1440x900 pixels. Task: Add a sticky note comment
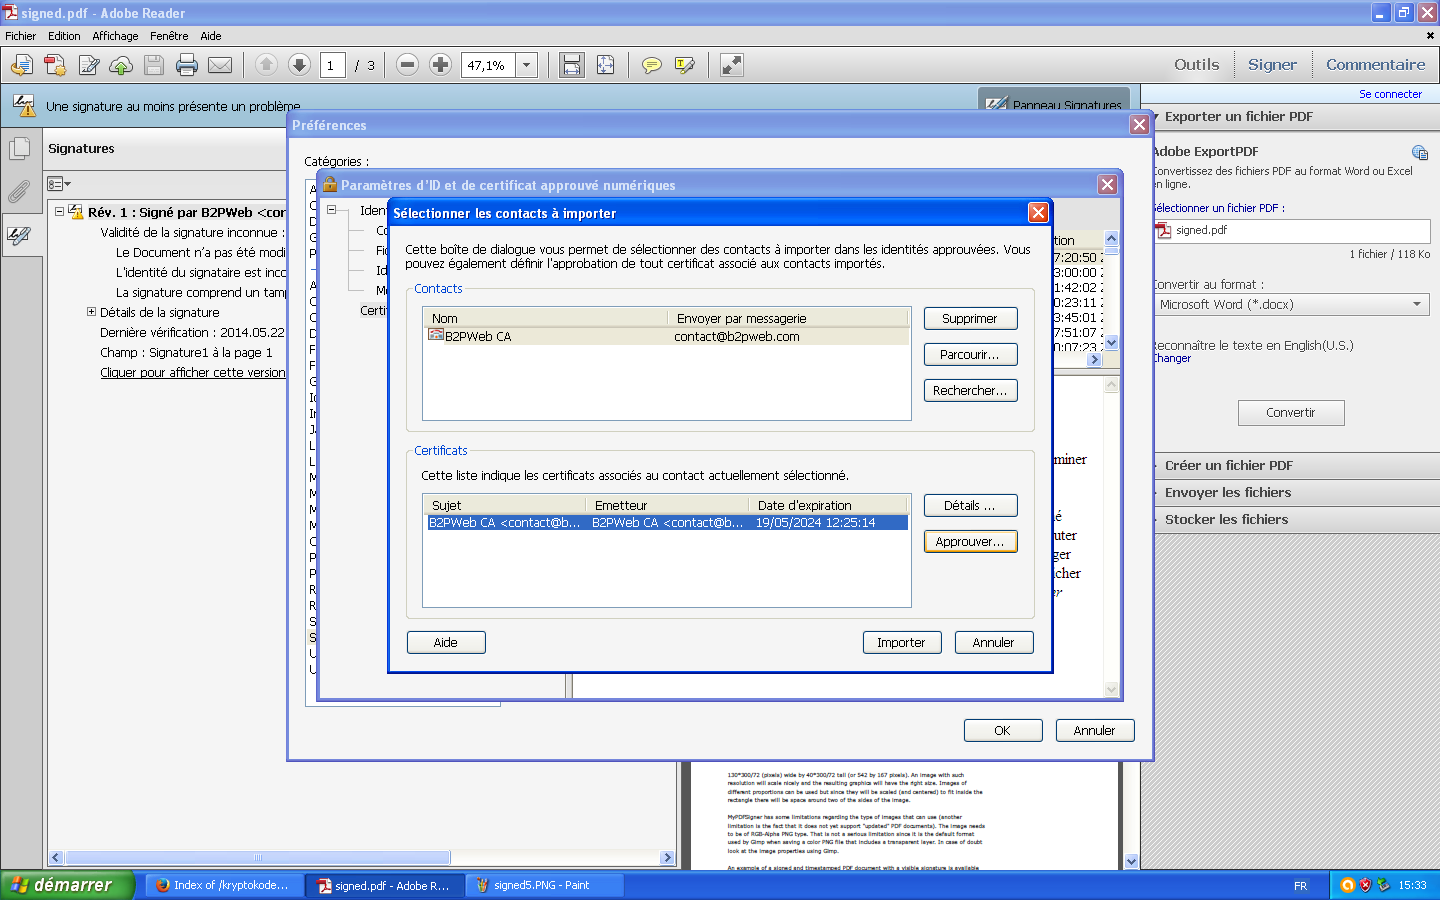point(651,66)
